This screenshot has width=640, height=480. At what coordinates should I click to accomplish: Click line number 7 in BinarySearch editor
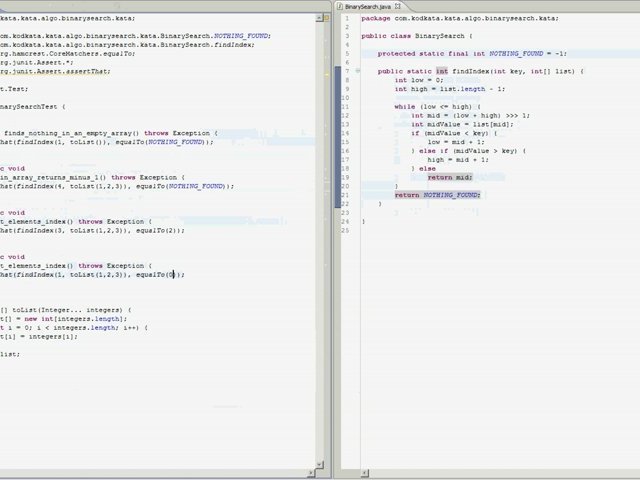pos(346,71)
